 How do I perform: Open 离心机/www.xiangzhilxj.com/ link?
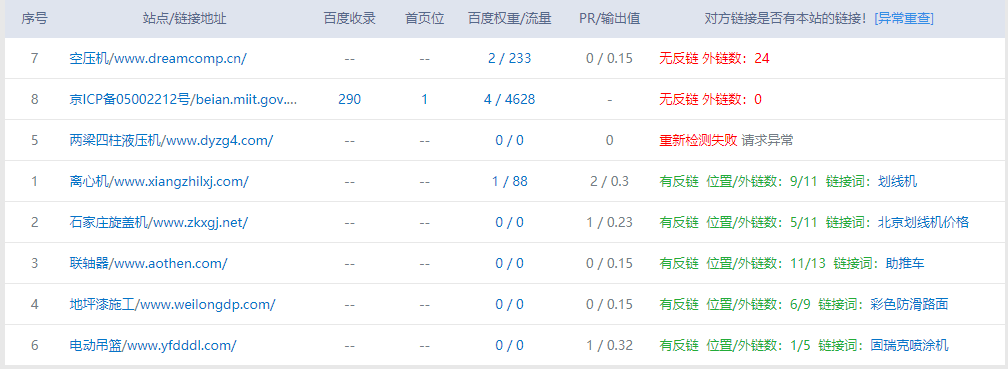point(159,181)
